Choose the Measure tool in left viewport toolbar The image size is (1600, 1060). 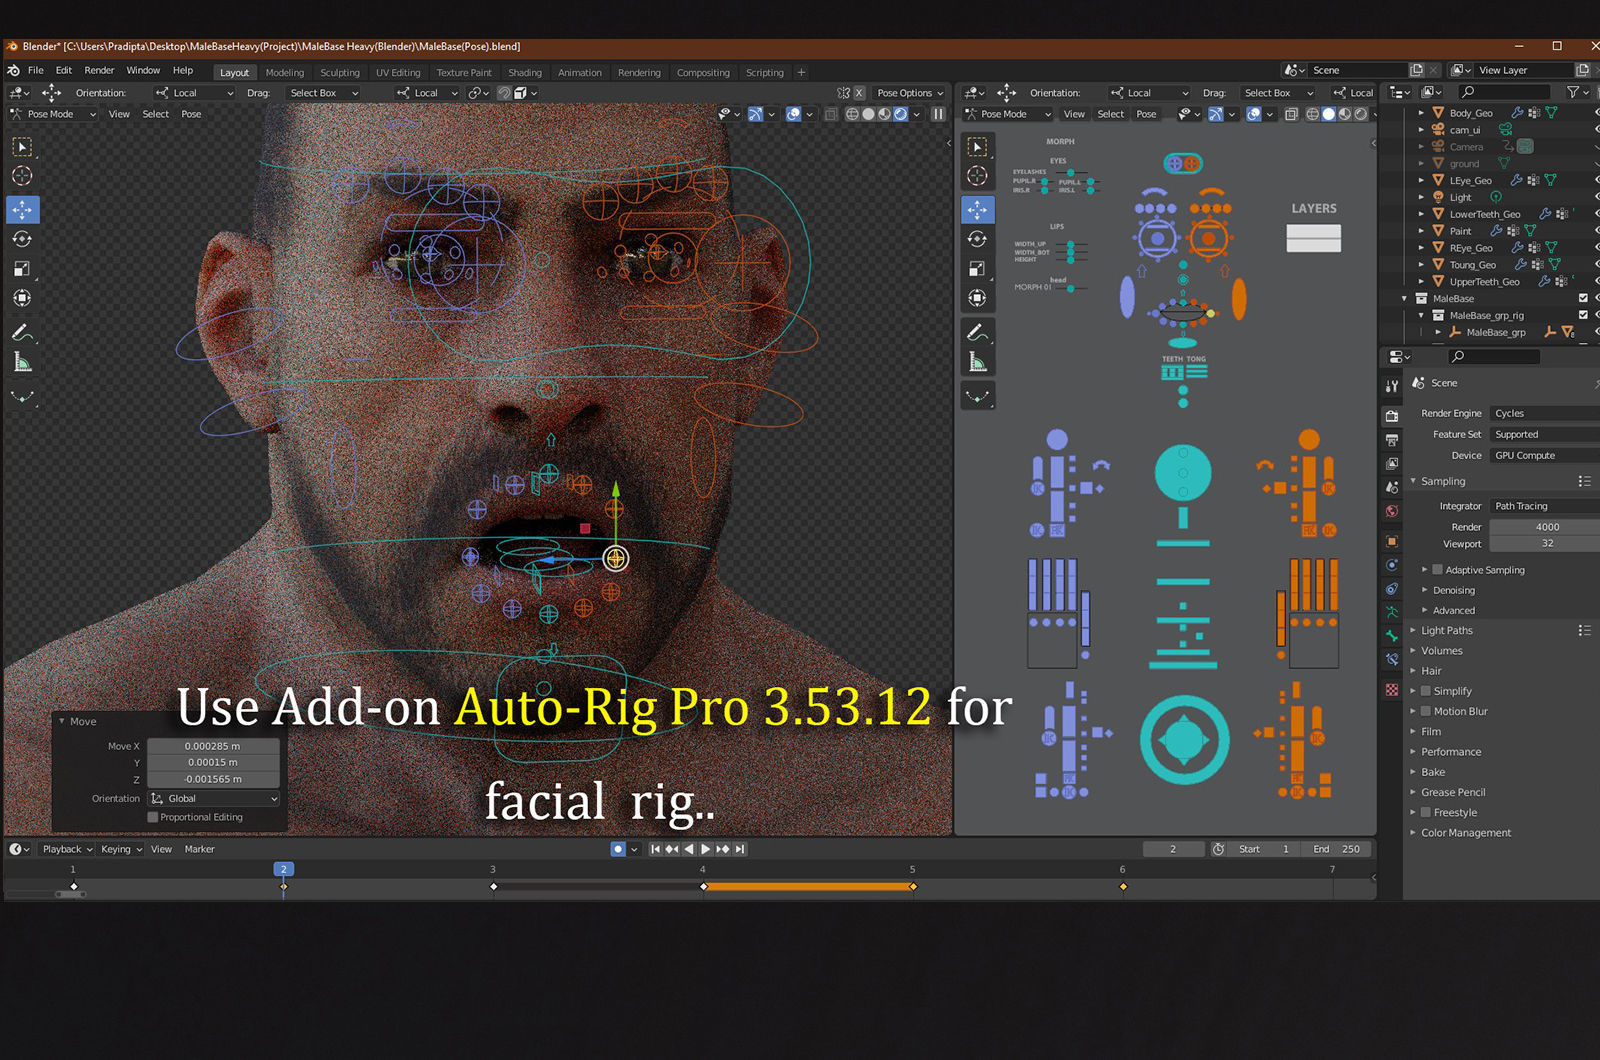coord(22,362)
